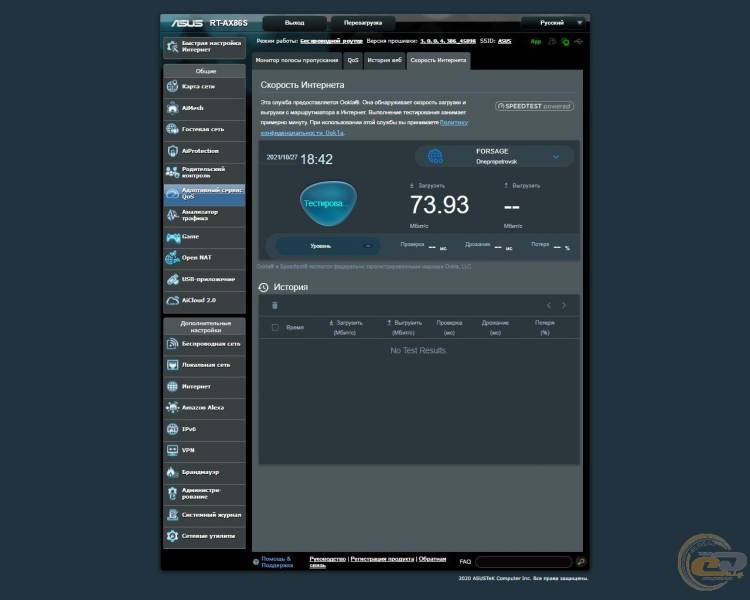Open Parental Controls (Родительский контроль) icon
Image resolution: width=750 pixels, height=600 pixels.
(172, 172)
